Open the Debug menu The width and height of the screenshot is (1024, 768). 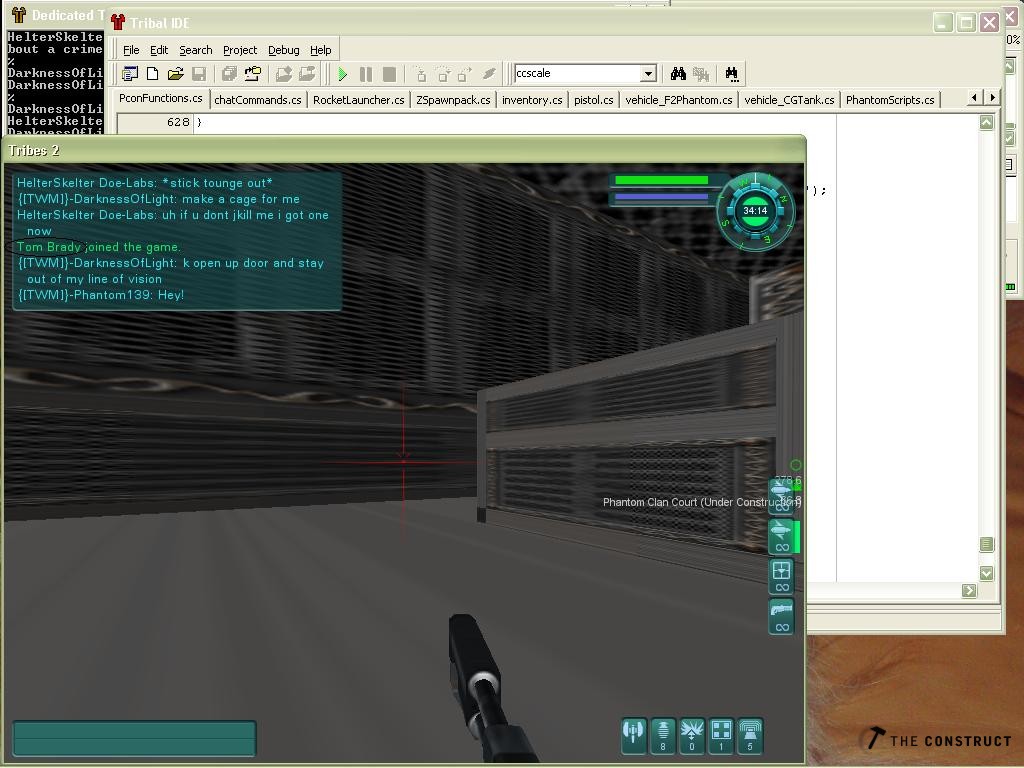click(x=283, y=50)
